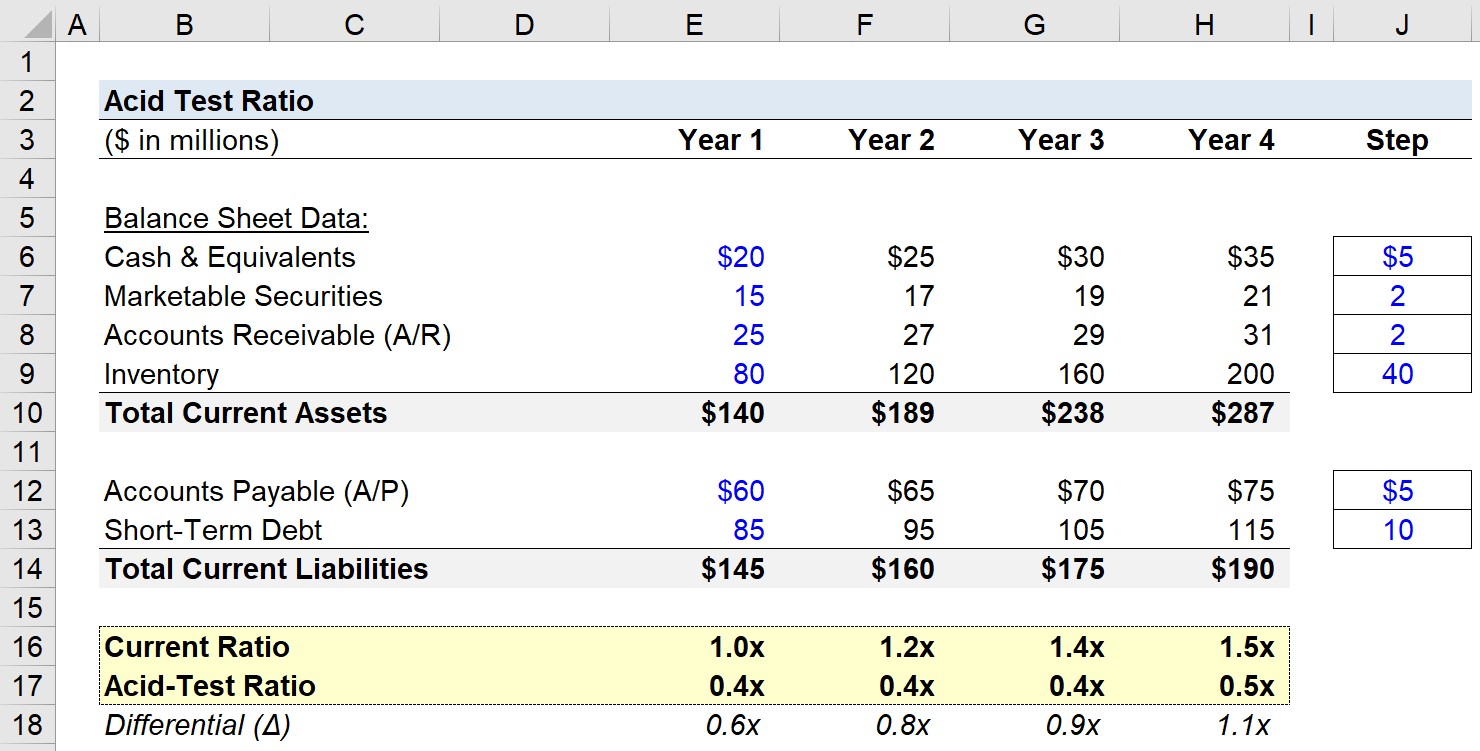Select Year 4 total current liabilities $190
1480x751 pixels.
click(x=1243, y=569)
